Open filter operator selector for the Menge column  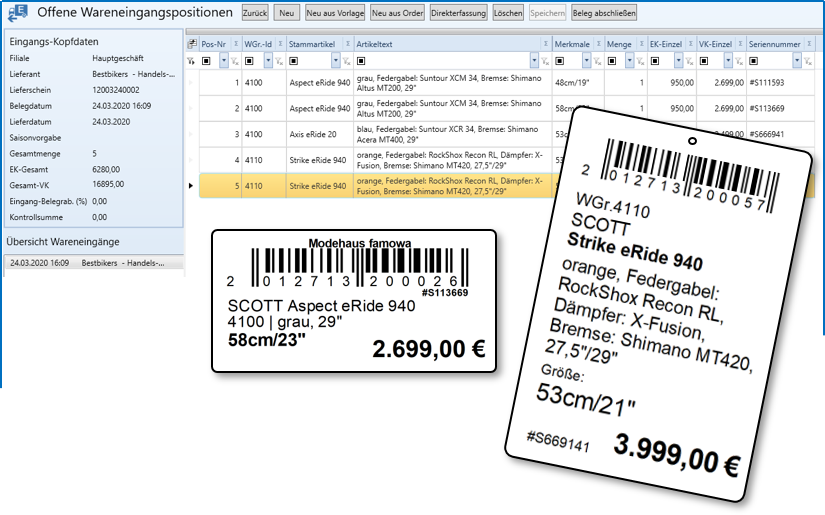tap(612, 62)
